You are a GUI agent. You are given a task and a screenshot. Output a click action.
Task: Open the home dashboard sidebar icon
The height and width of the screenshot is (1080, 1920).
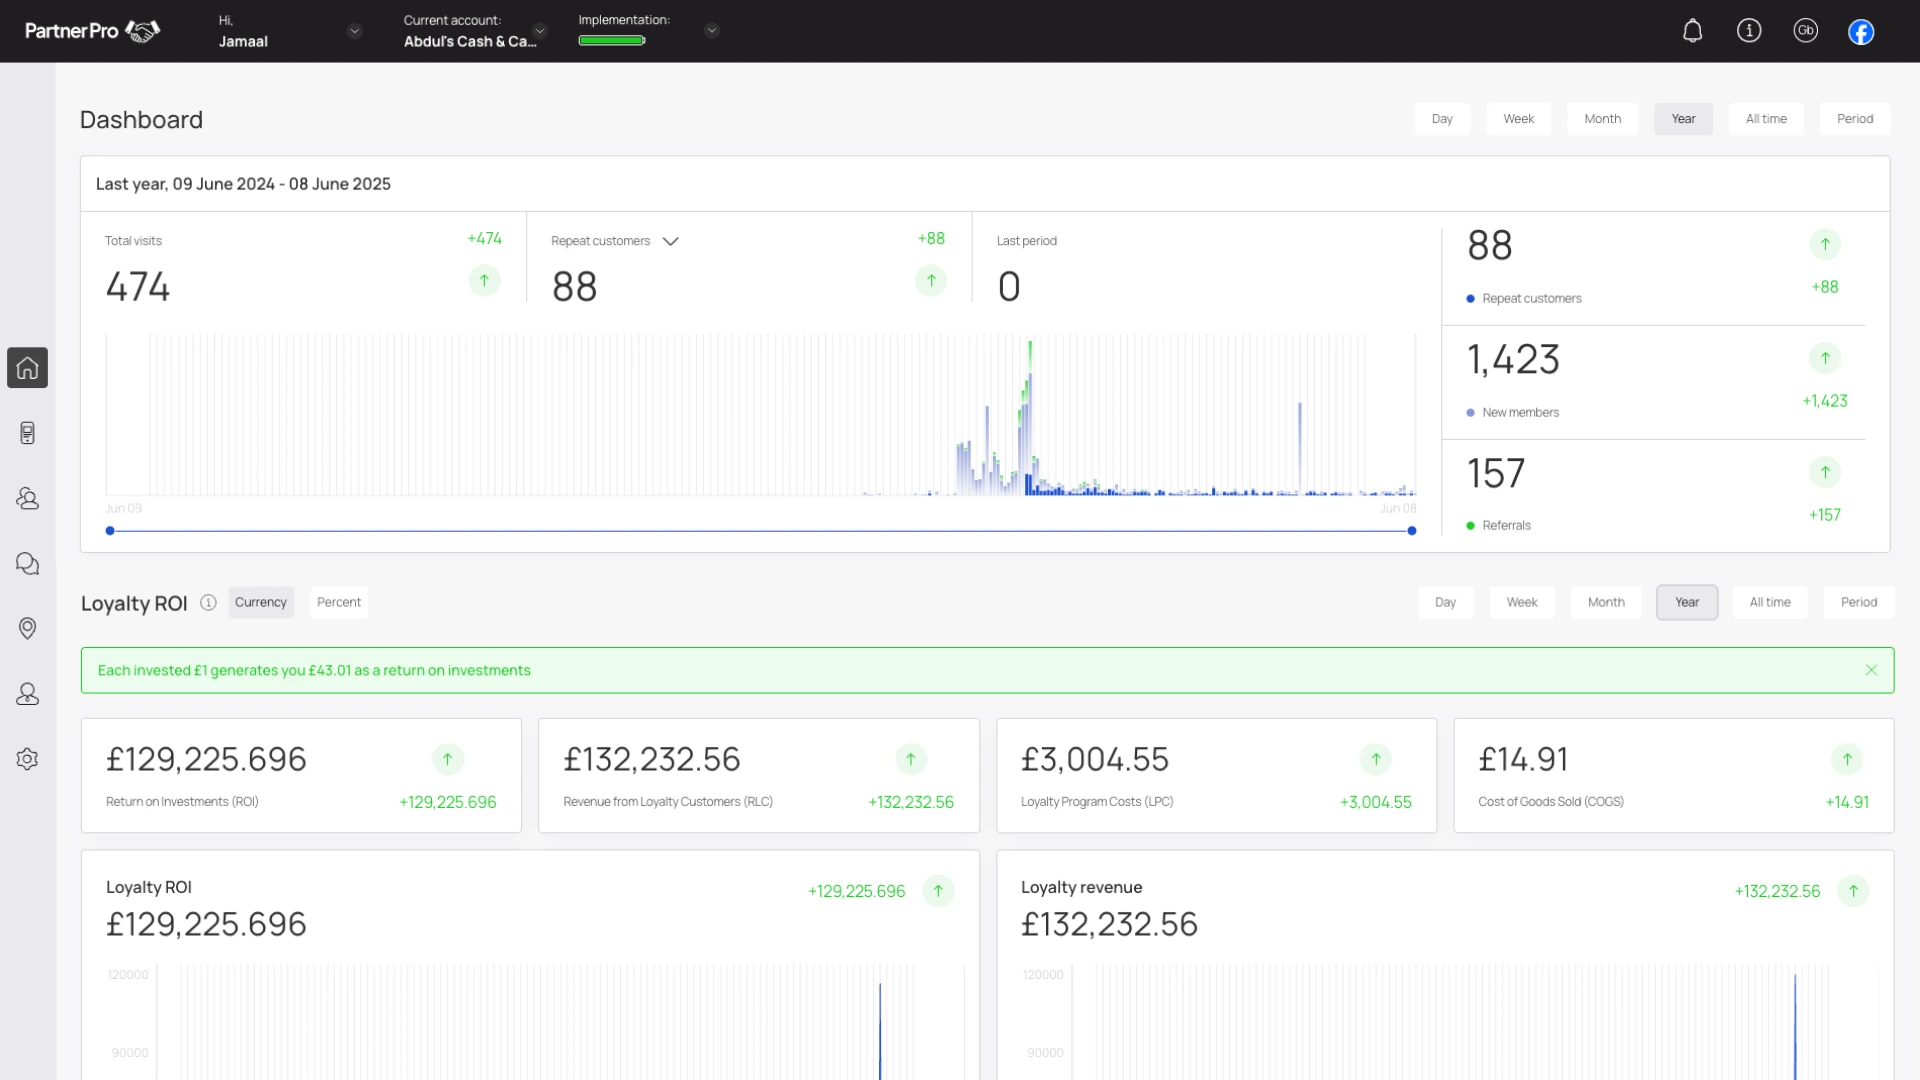[x=27, y=368]
